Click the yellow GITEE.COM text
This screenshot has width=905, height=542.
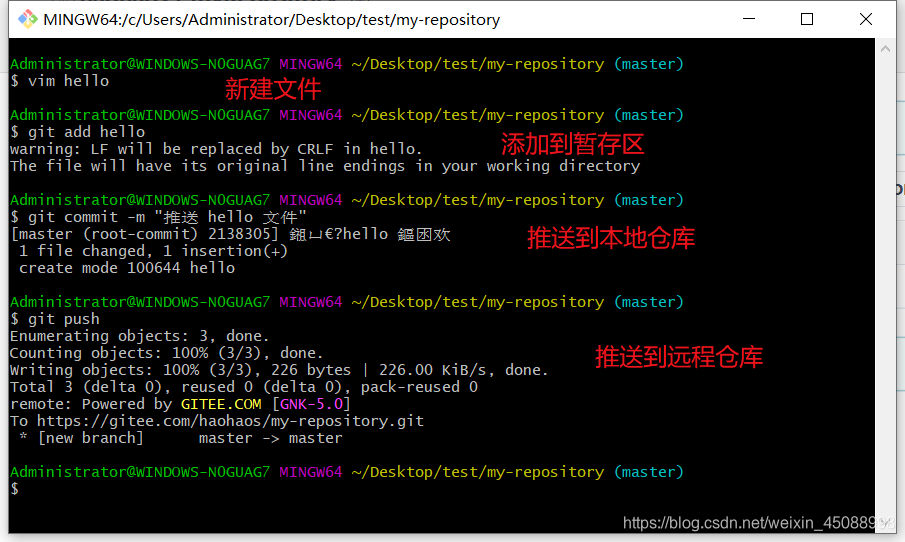click(x=221, y=404)
